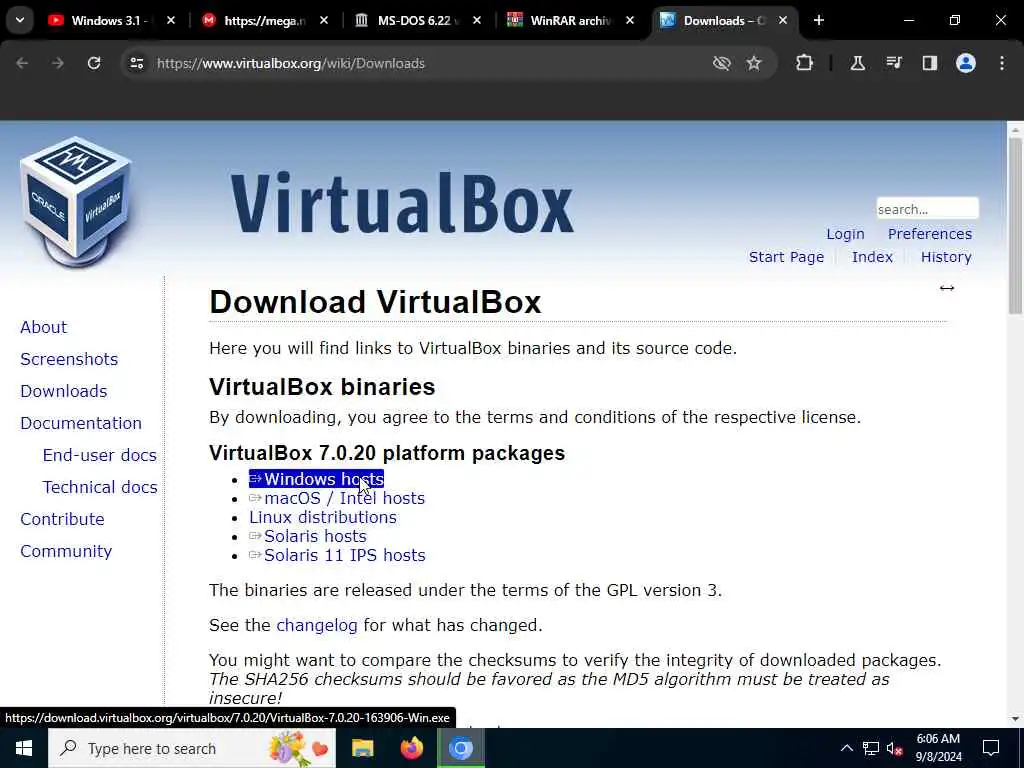Open the taskbar clock and date
1024x768 pixels.
[x=938, y=748]
